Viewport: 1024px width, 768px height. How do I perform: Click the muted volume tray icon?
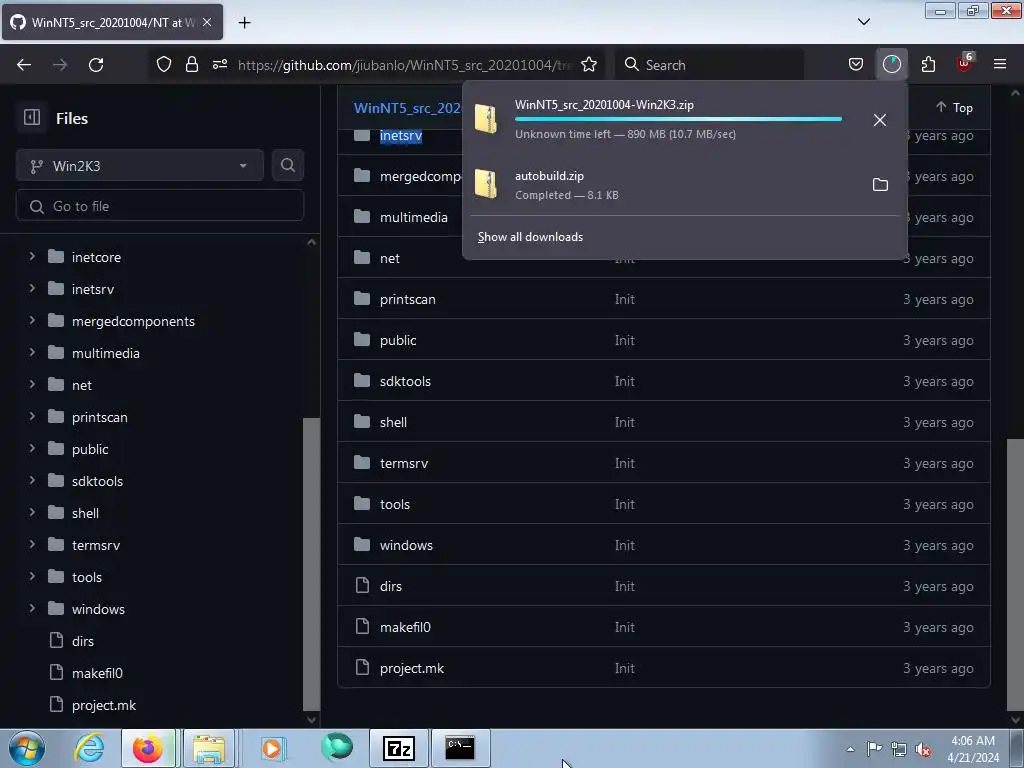click(x=923, y=750)
